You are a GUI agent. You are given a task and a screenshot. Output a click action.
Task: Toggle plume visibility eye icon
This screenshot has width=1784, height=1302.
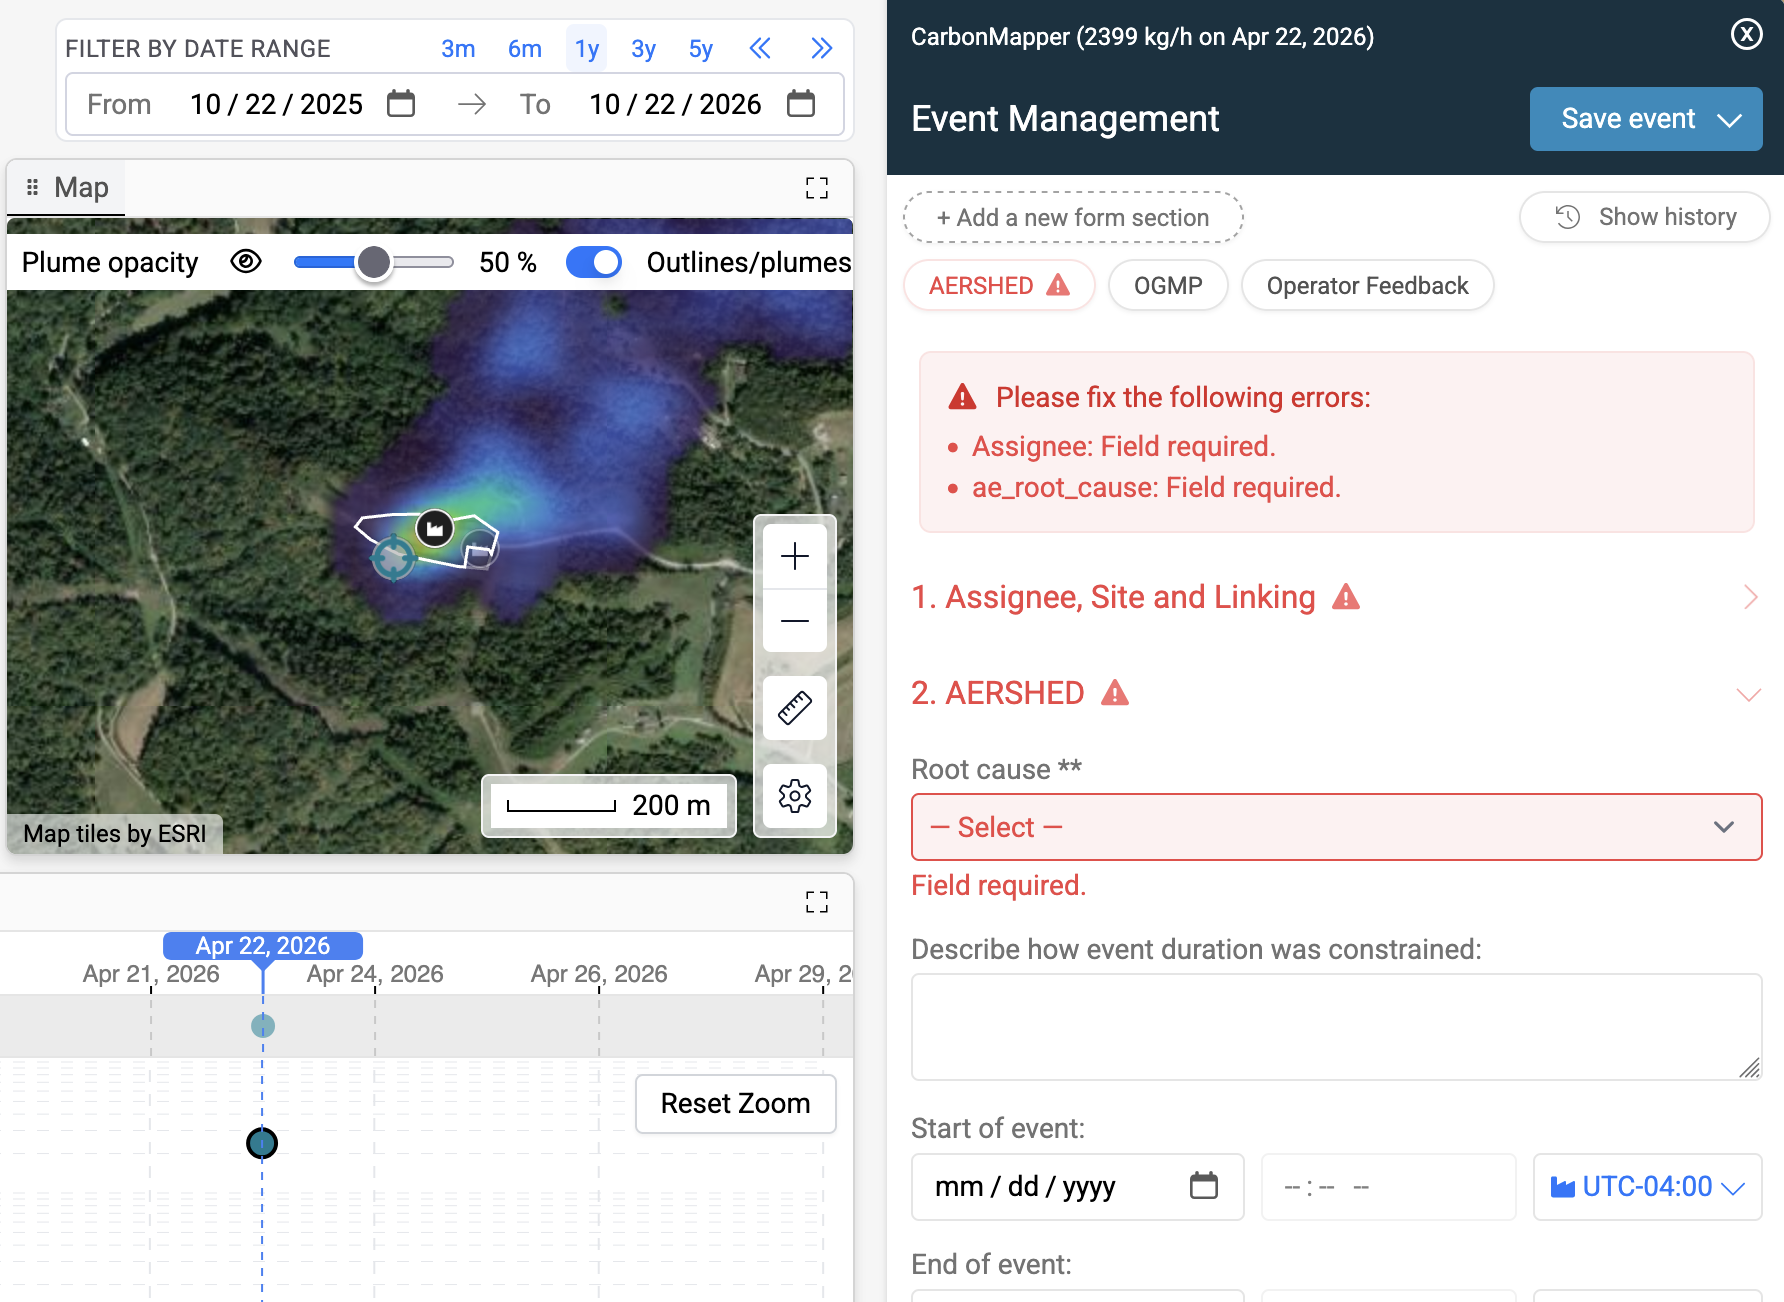click(246, 262)
